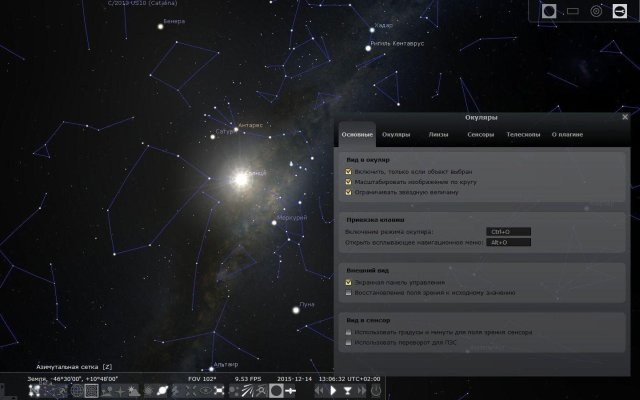Click the increase time speed button
Viewport: 640px width, 400px height.
coord(362,390)
